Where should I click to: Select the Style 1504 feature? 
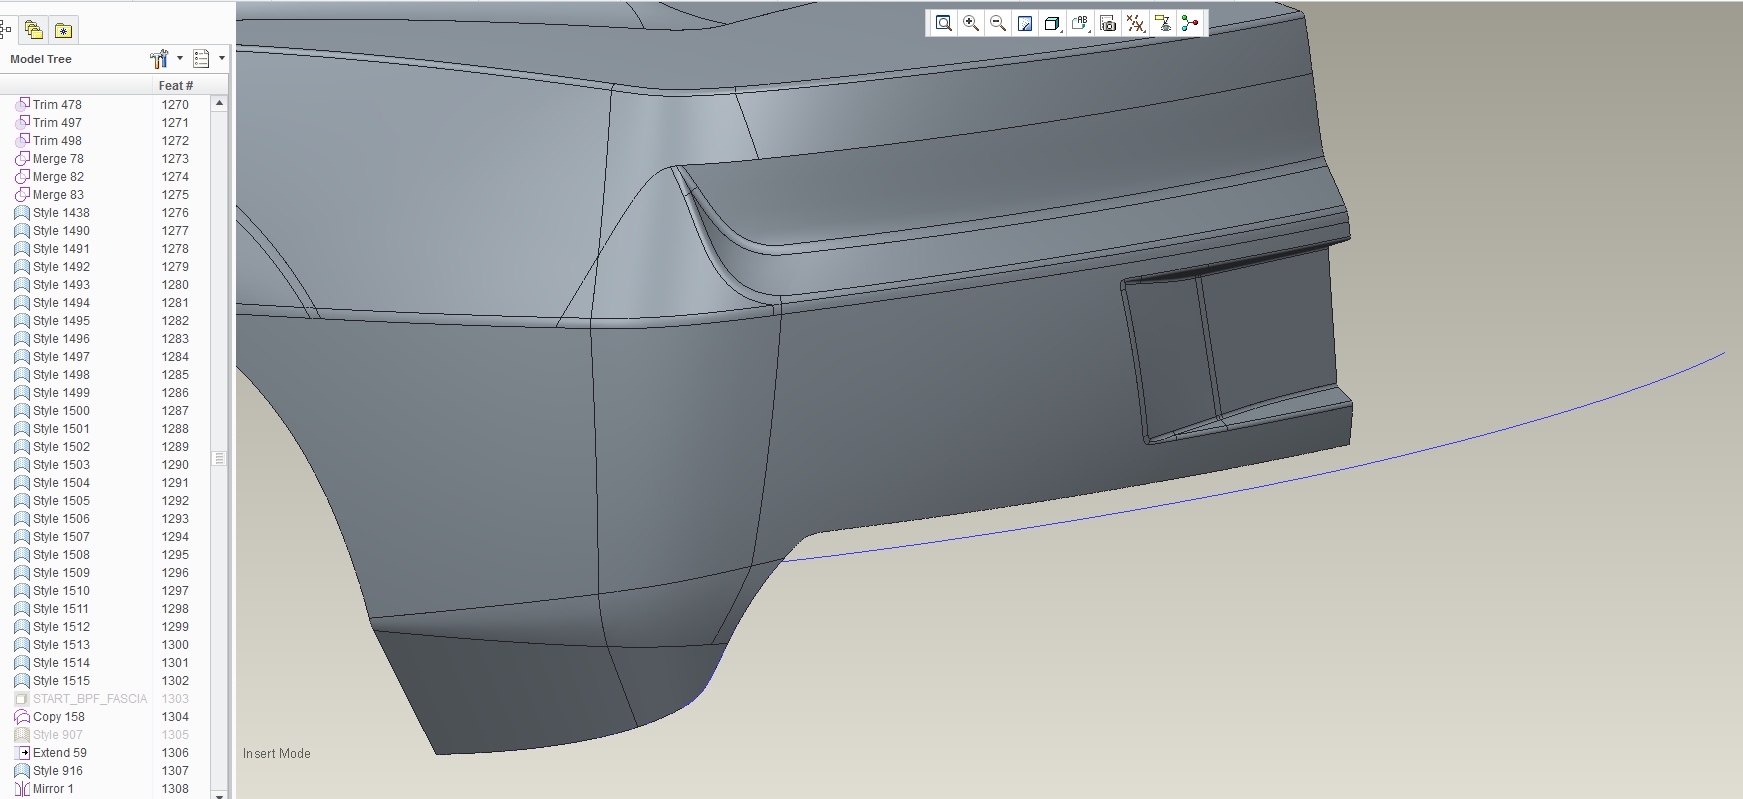[61, 483]
